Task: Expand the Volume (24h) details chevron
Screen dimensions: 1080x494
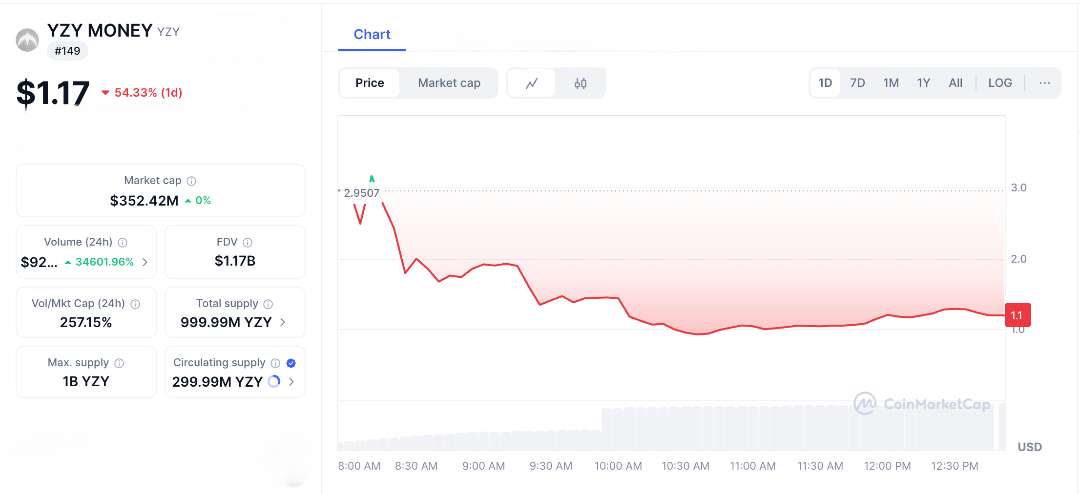Action: (x=145, y=262)
